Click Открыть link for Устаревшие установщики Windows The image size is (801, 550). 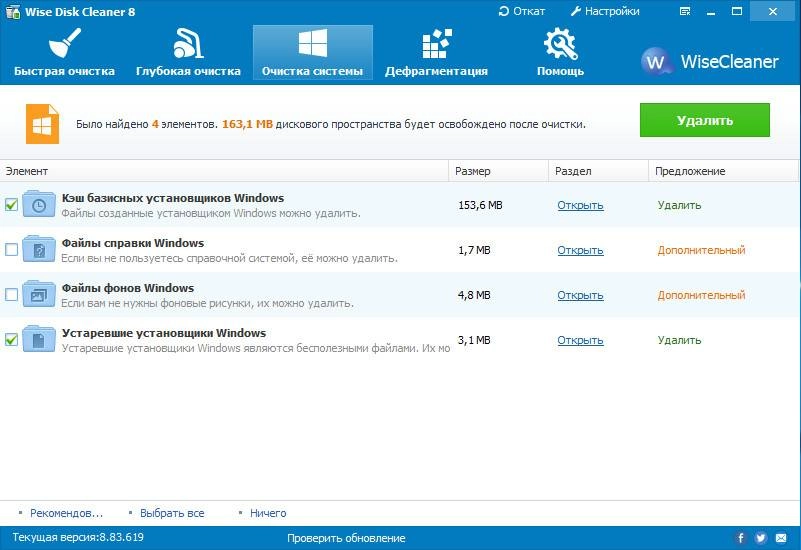point(580,340)
